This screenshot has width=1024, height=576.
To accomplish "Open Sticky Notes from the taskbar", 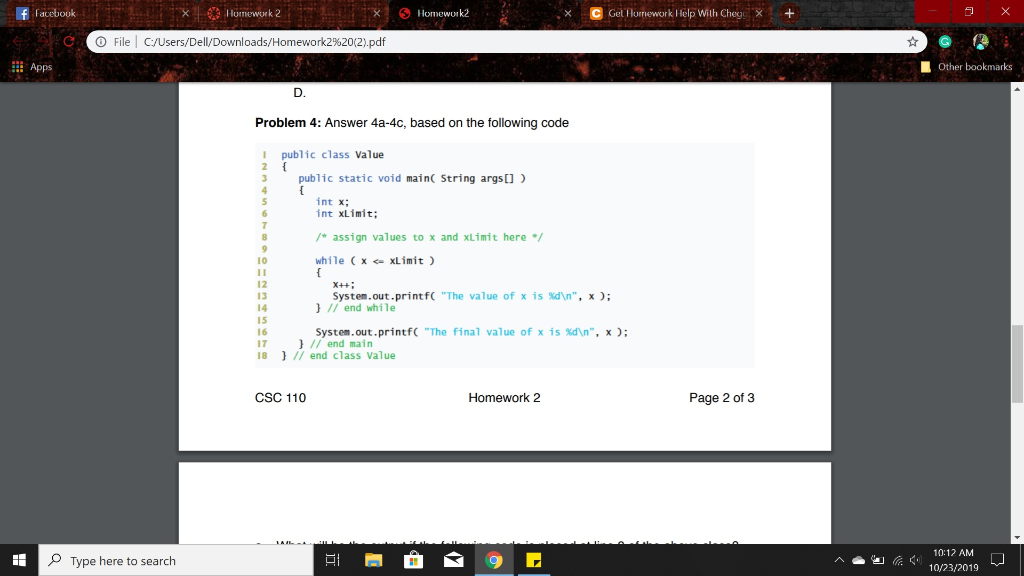I will click(534, 560).
